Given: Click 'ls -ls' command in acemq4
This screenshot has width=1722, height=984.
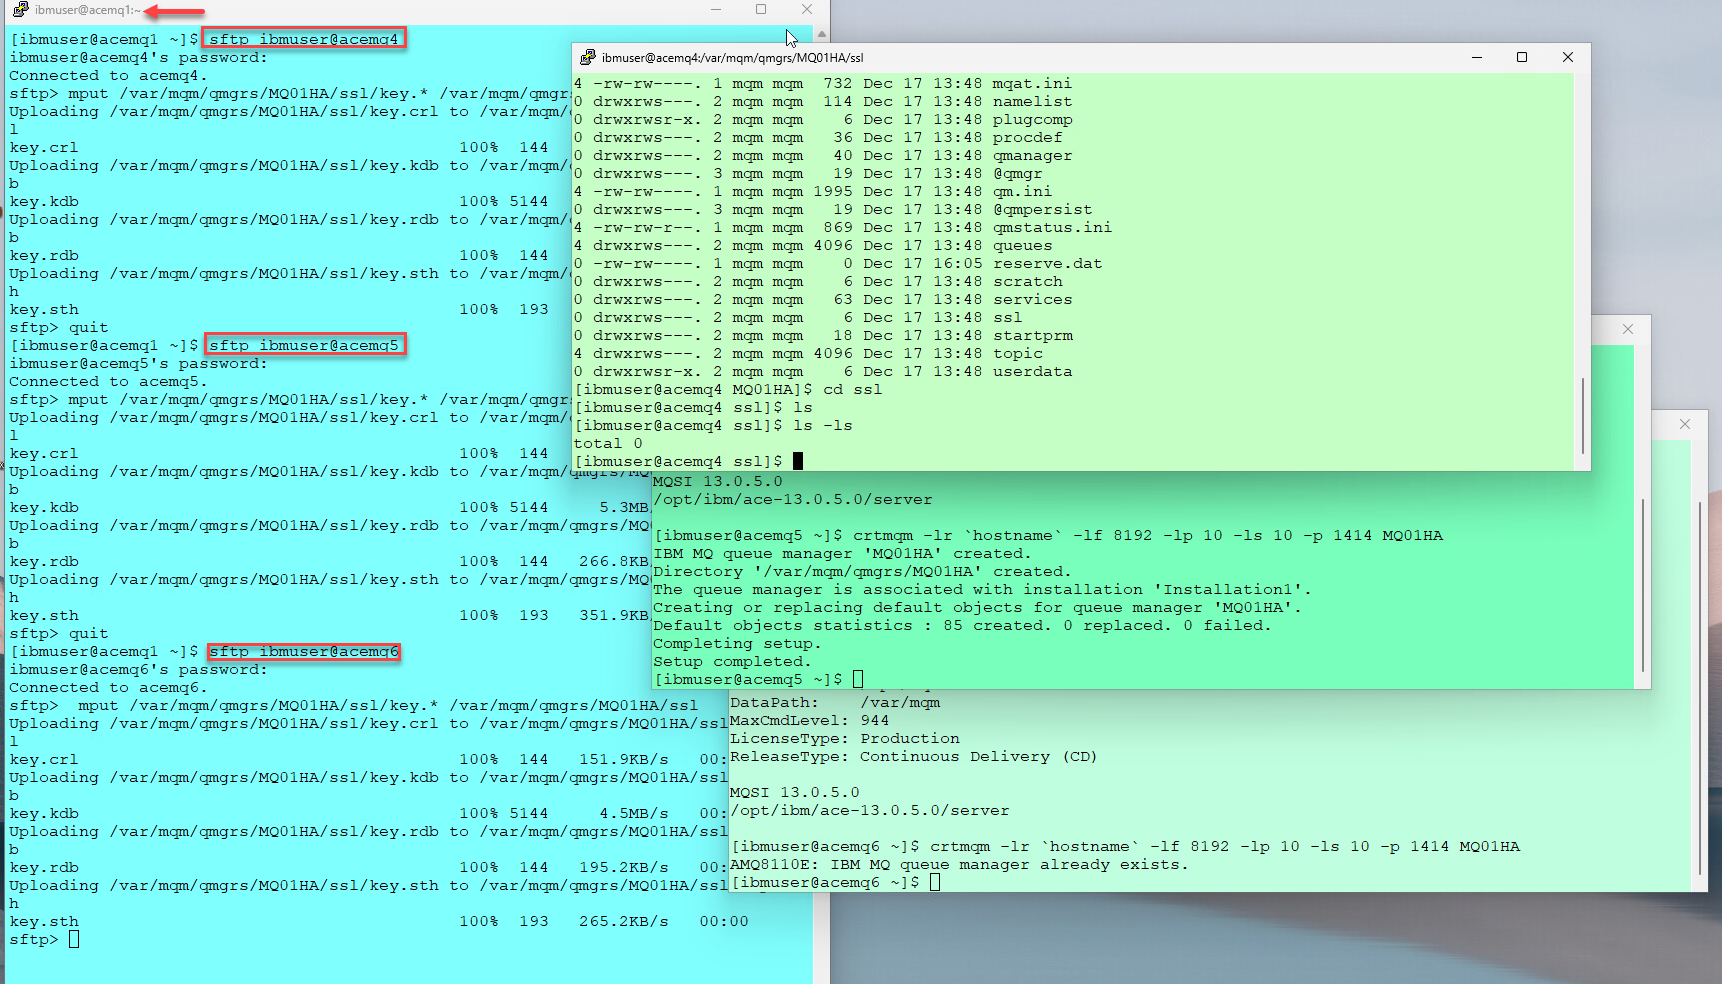Looking at the screenshot, I should 823,425.
